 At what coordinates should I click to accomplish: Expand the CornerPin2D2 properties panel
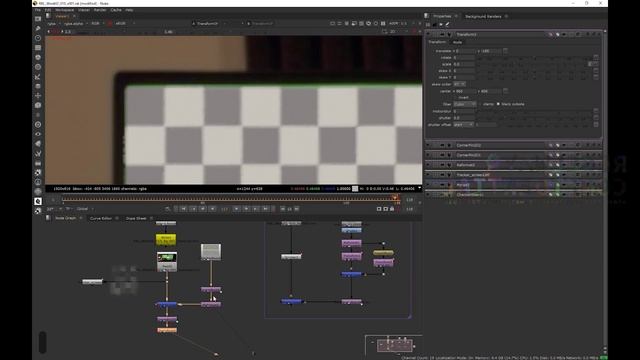click(429, 145)
